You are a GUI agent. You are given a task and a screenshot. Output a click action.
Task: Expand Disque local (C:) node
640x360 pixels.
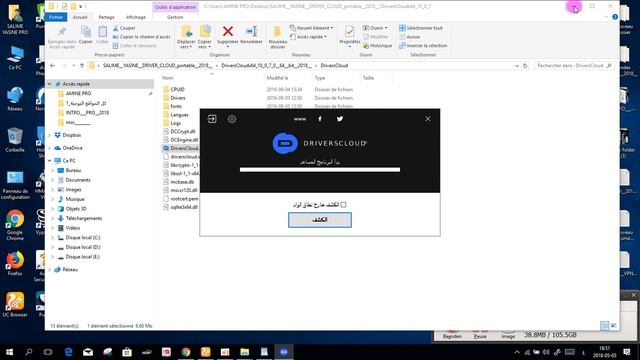[53, 238]
